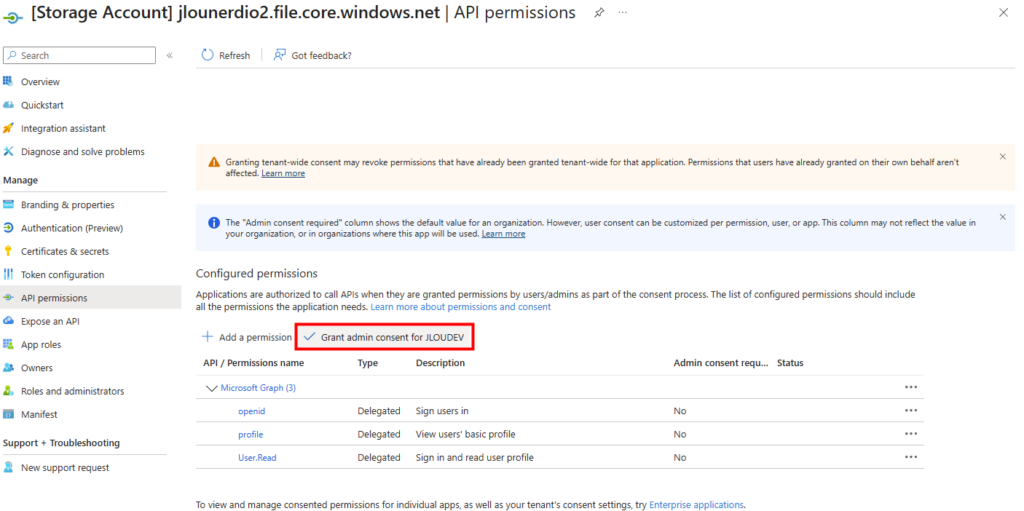Click Grant admin consent for JLOUDEV
This screenshot has height=511, width=1024.
tap(385, 337)
